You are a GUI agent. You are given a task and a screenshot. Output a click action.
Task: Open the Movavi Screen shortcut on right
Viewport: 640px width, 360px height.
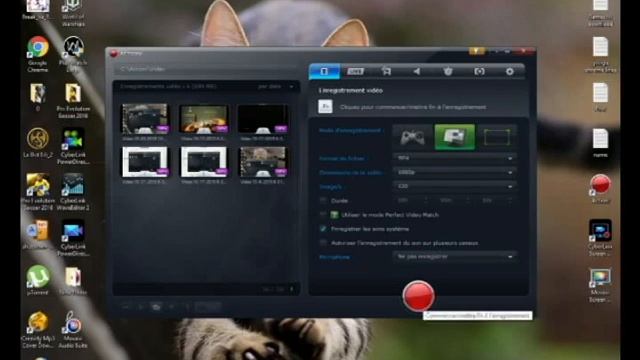600,285
